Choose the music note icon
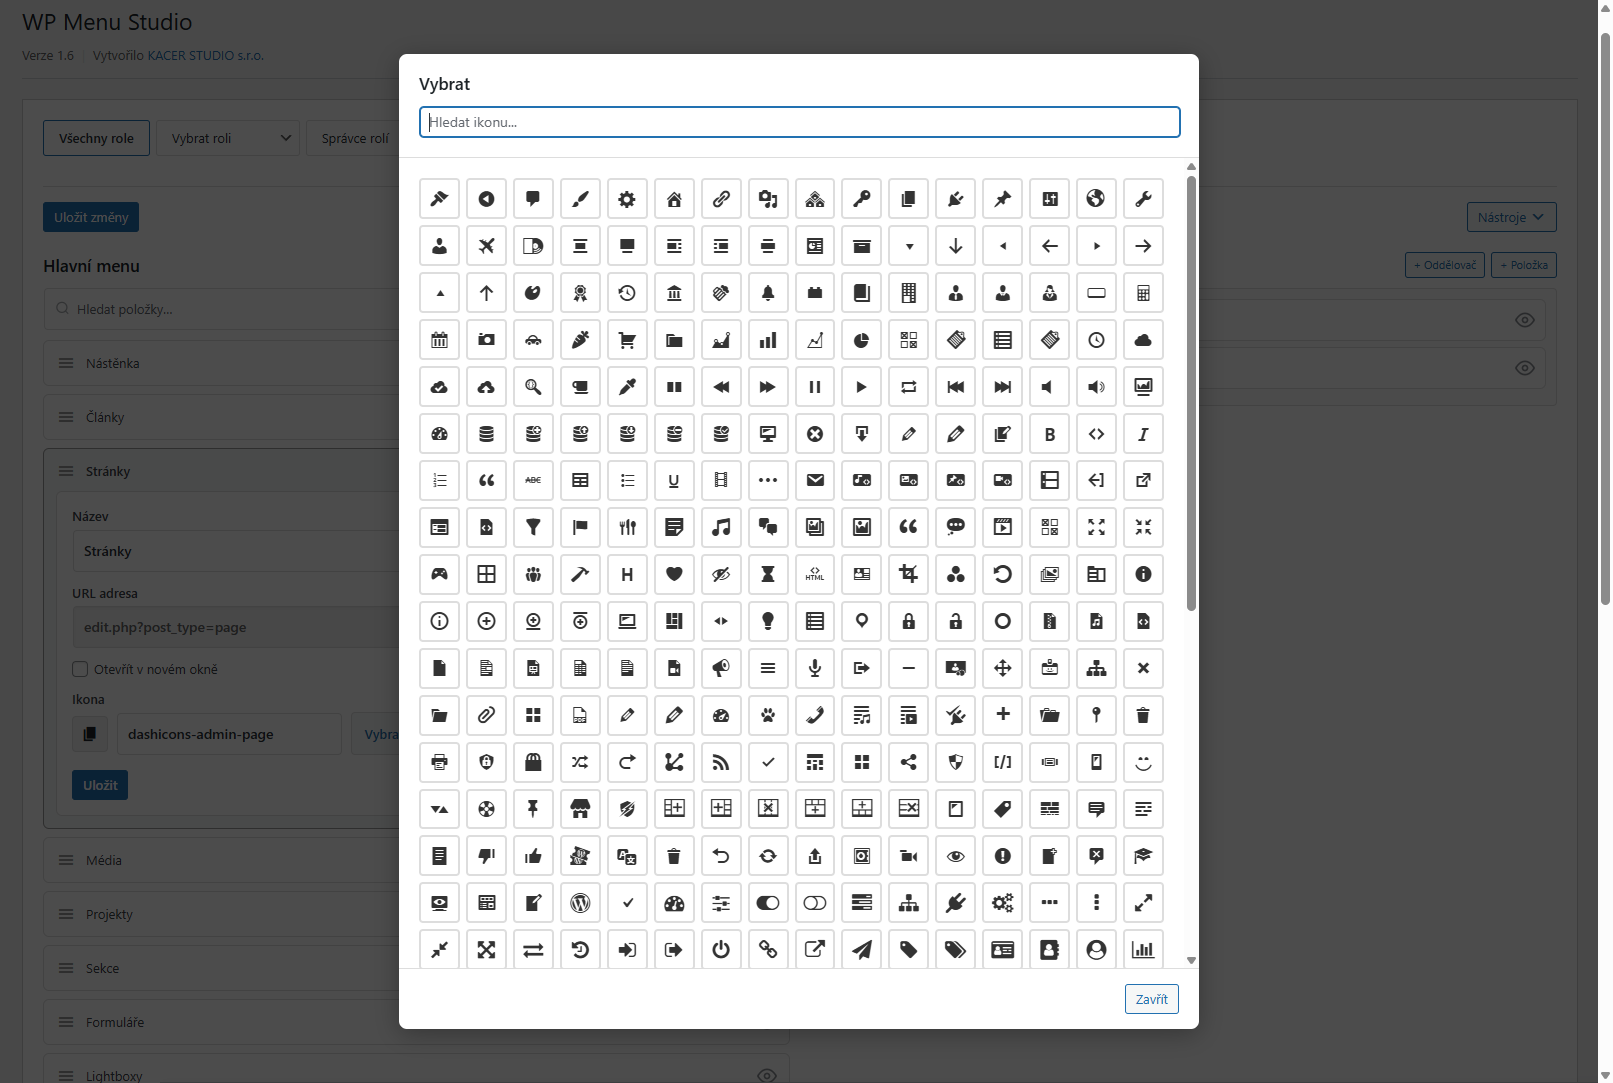The image size is (1613, 1083). (x=721, y=527)
